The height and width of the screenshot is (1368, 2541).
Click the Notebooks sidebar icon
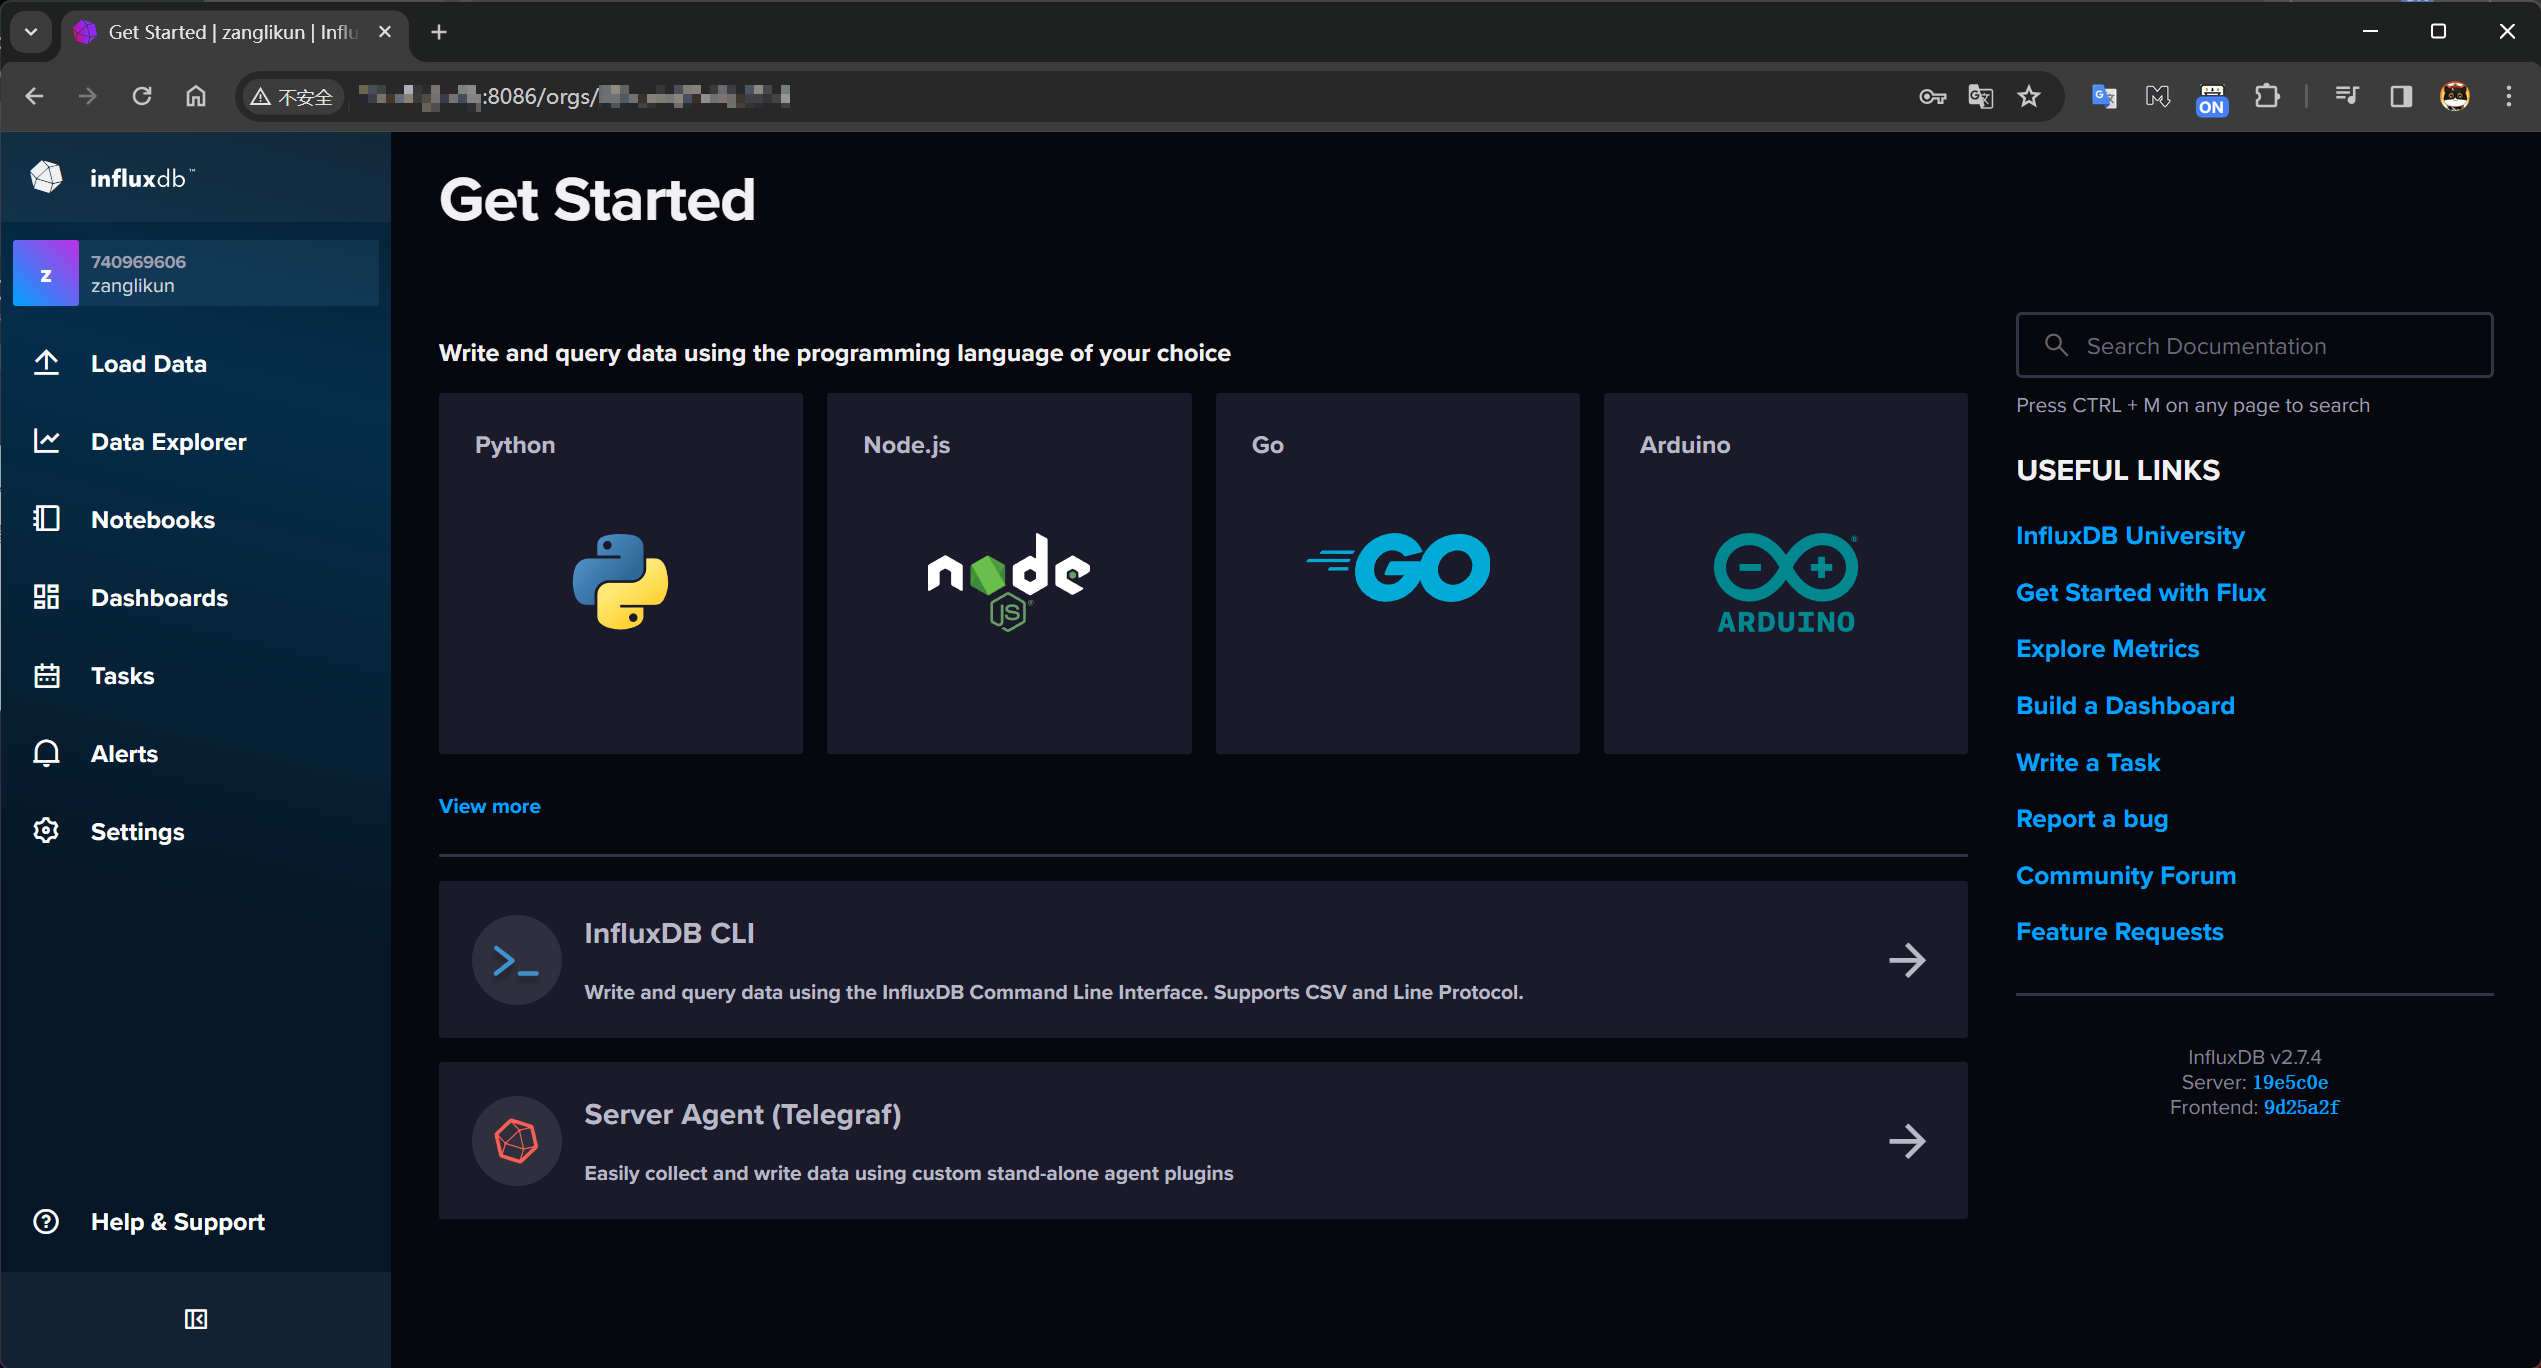coord(46,519)
